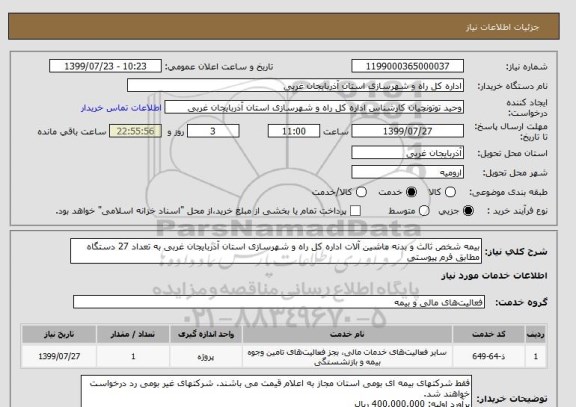Select the کالا radio button

pyautogui.click(x=450, y=192)
